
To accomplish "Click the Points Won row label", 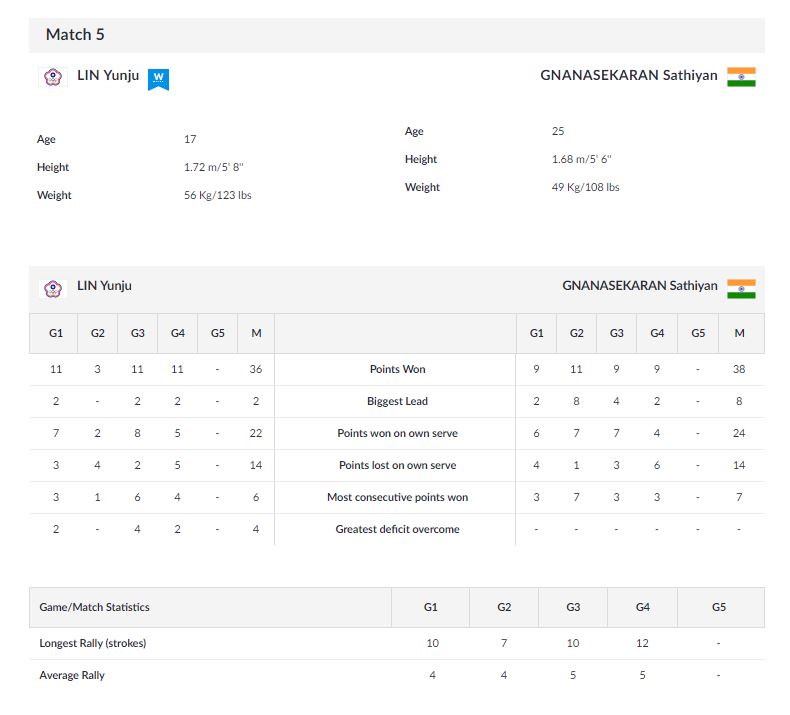I will pyautogui.click(x=397, y=370).
